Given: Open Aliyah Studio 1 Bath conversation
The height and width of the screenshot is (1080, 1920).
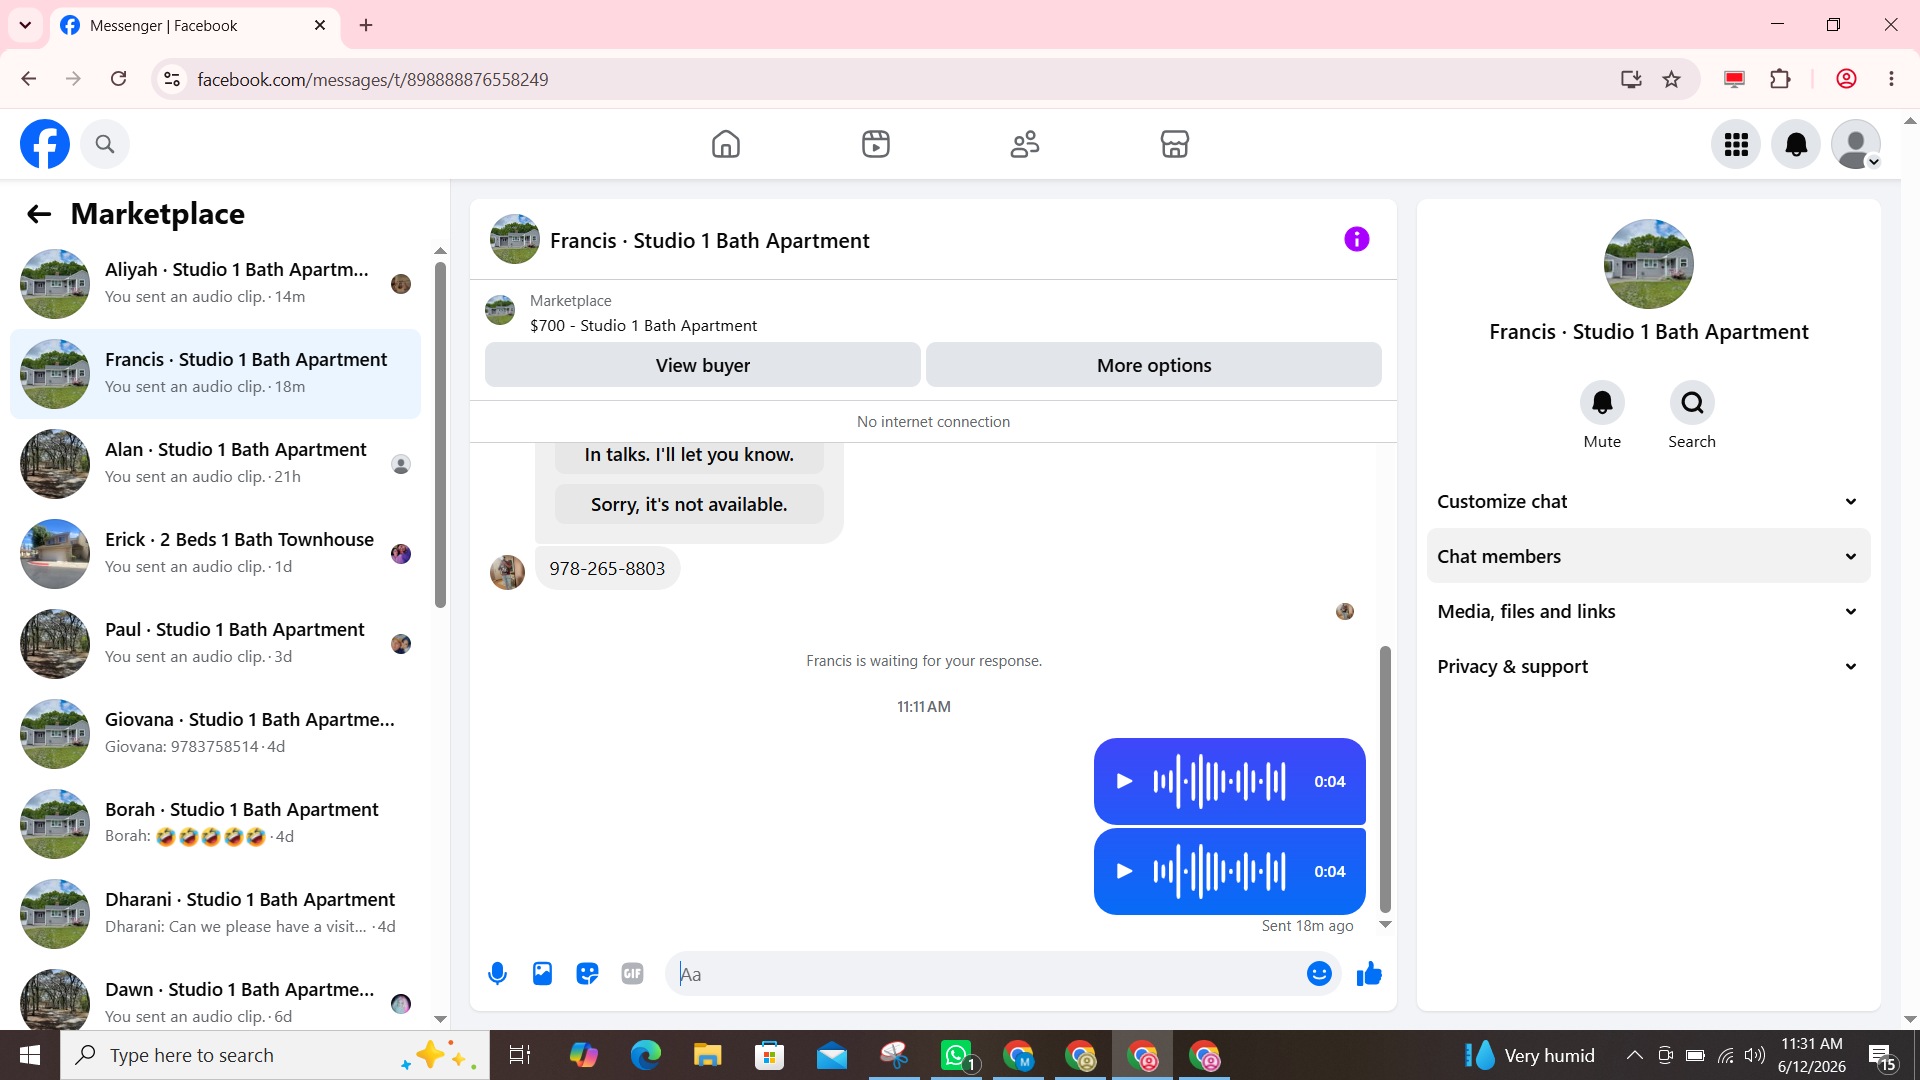Looking at the screenshot, I should (x=215, y=284).
